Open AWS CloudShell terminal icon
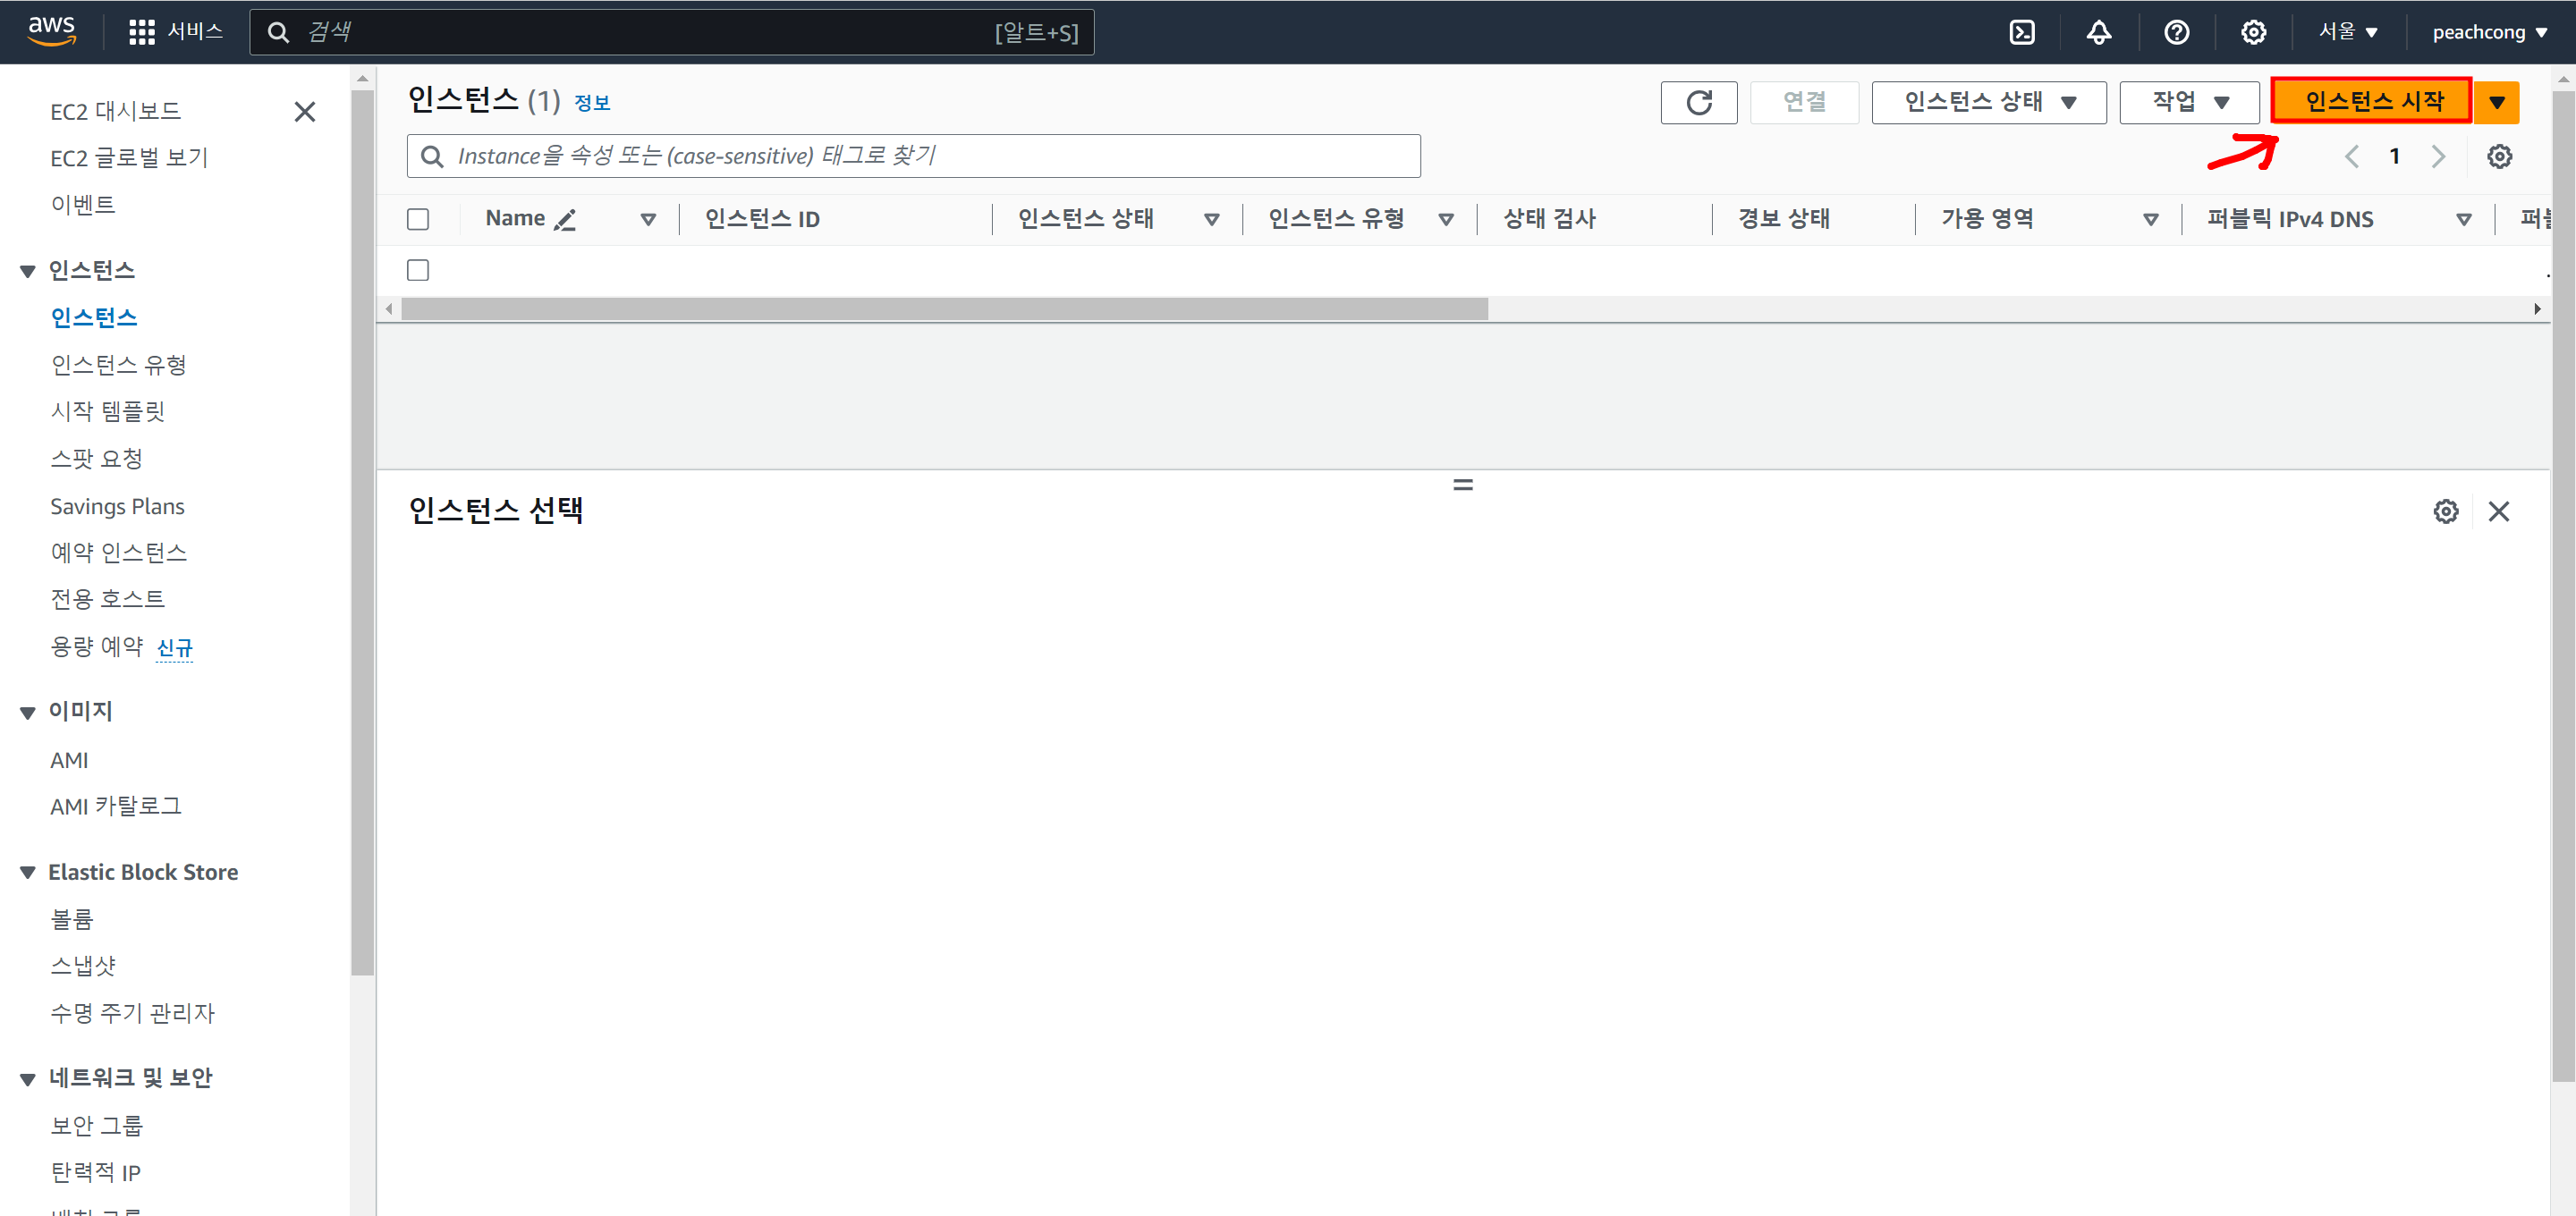This screenshot has height=1216, width=2576. tap(2021, 32)
